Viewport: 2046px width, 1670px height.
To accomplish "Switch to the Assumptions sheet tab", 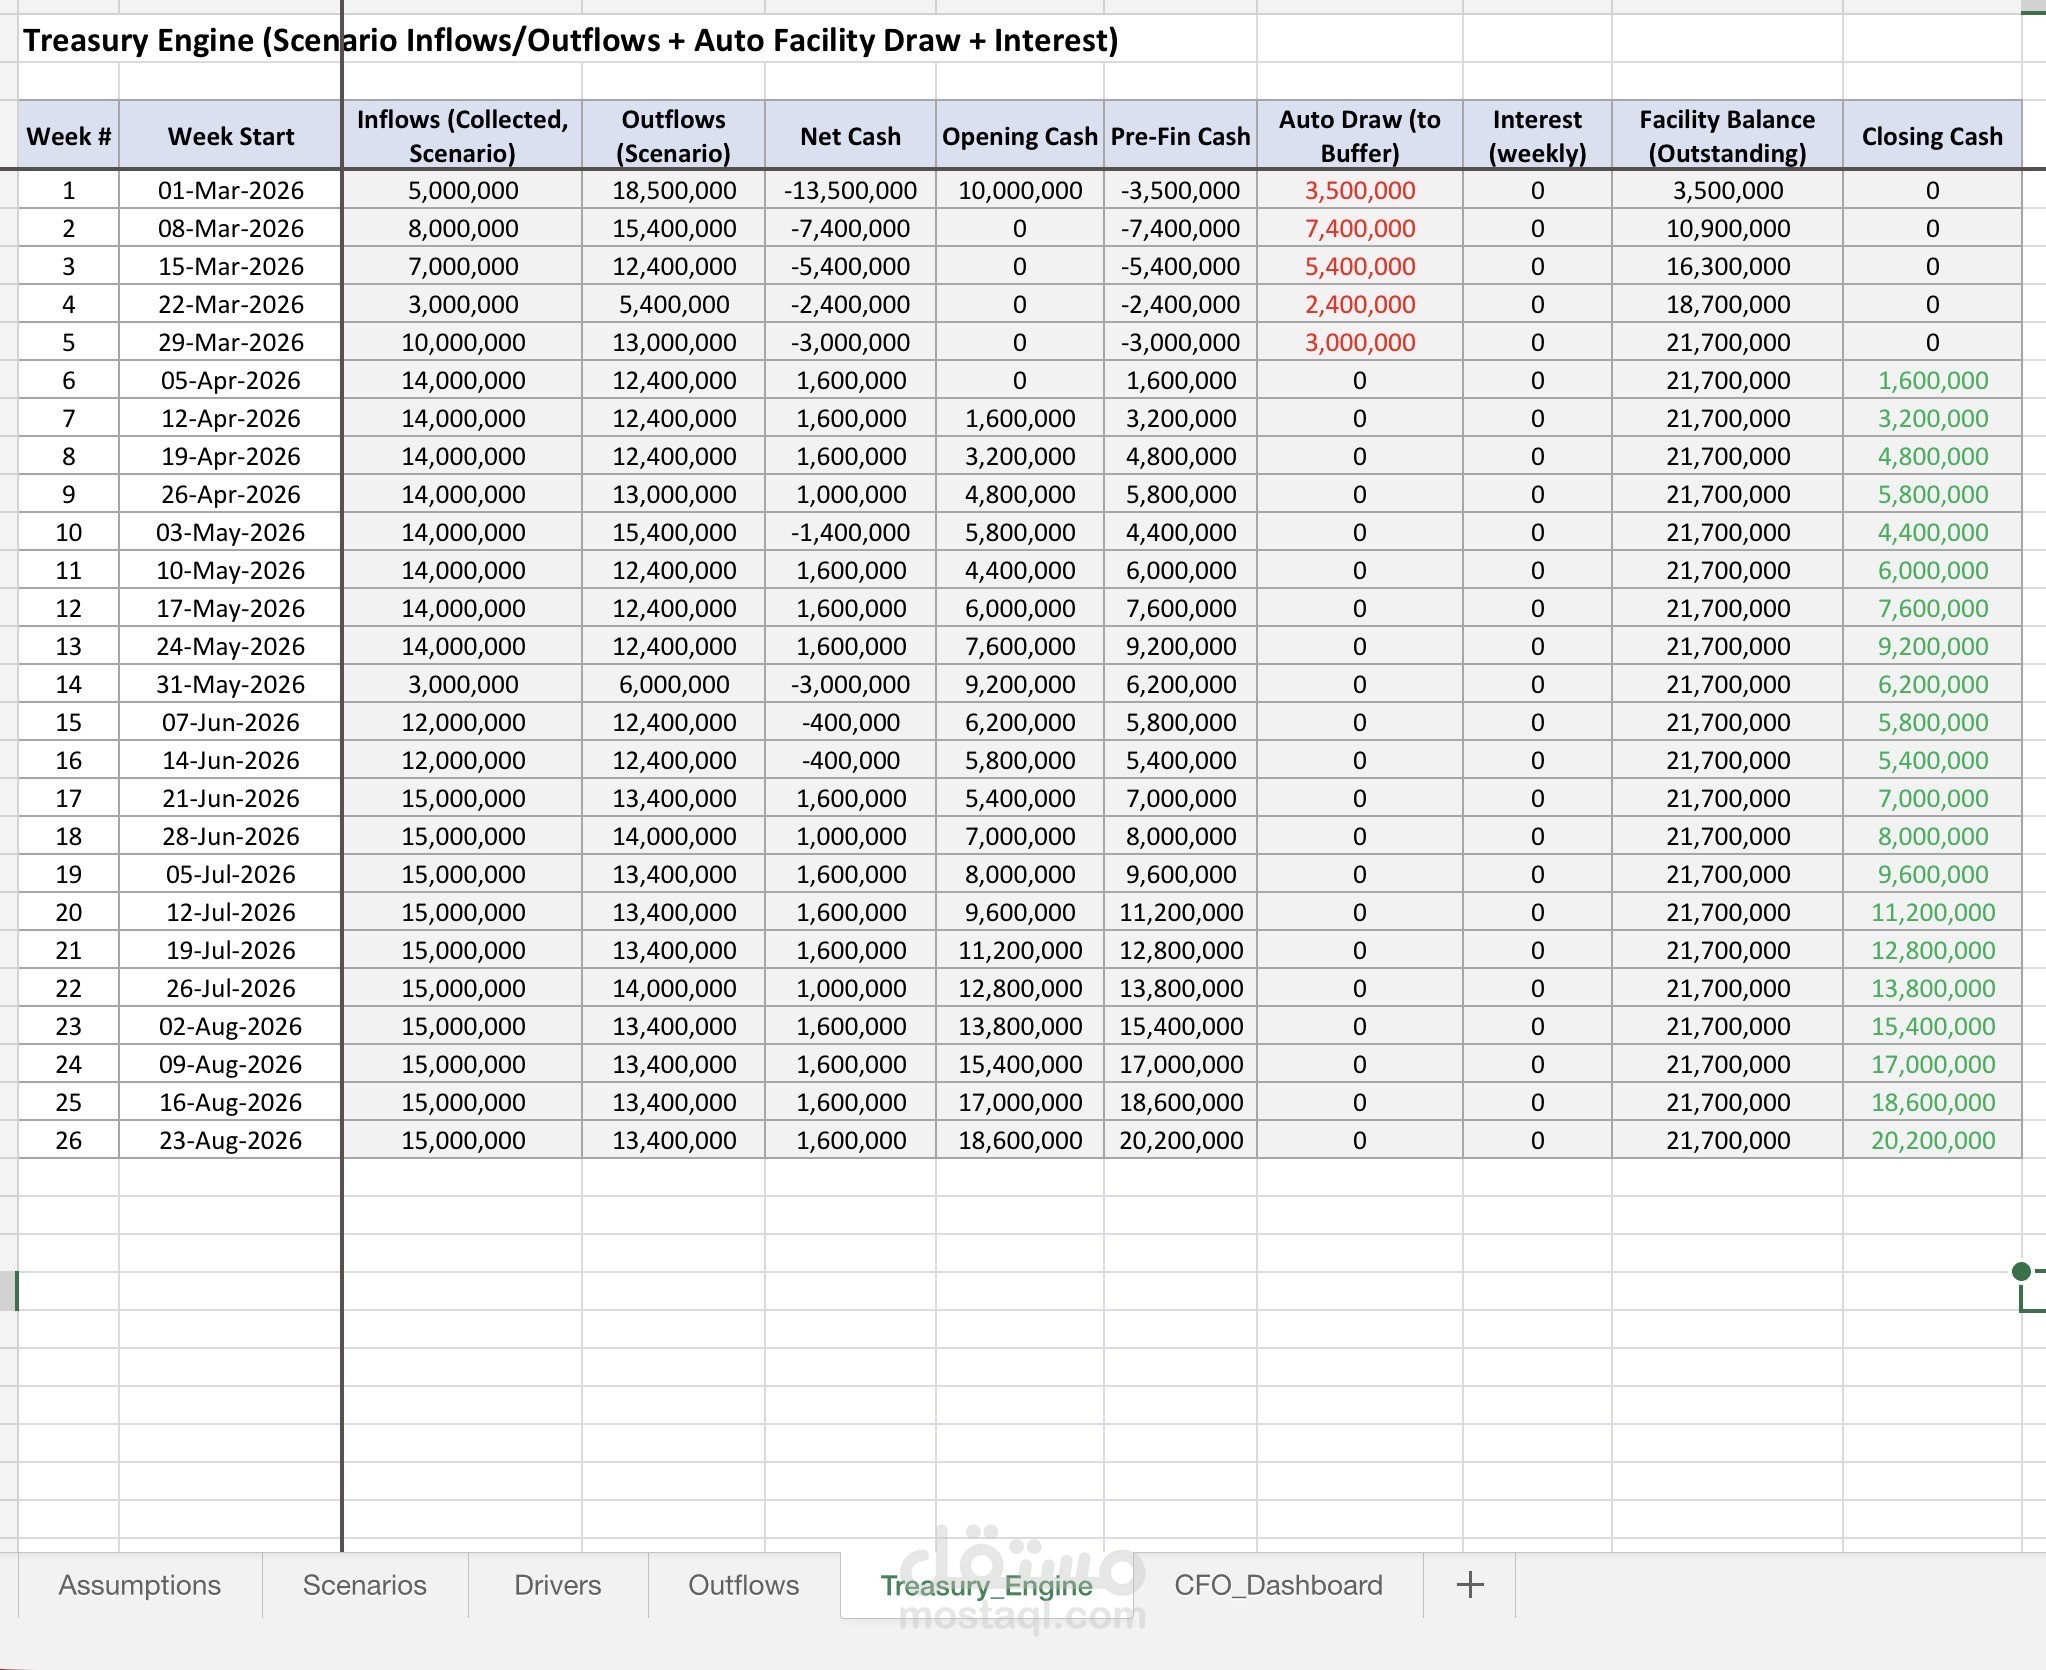I will pyautogui.click(x=140, y=1585).
